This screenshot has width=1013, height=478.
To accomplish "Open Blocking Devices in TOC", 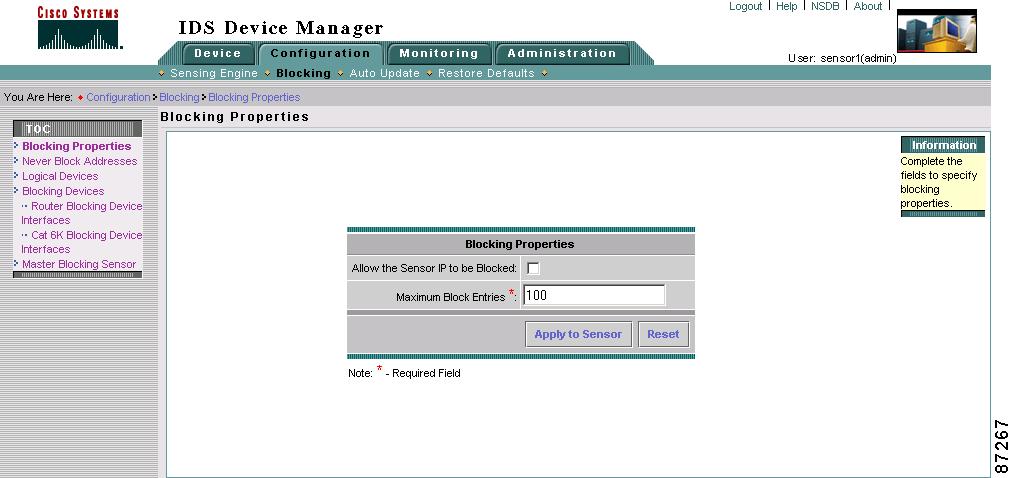I will coord(63,191).
